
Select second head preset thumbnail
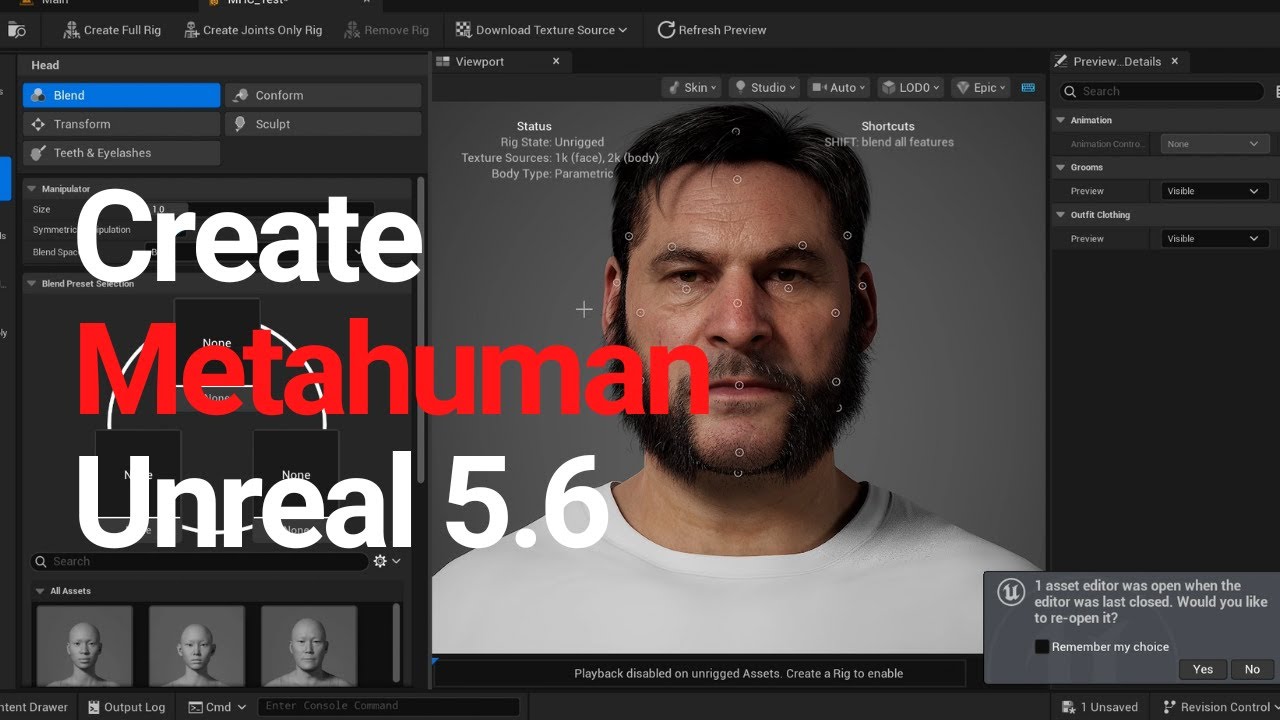pos(197,645)
